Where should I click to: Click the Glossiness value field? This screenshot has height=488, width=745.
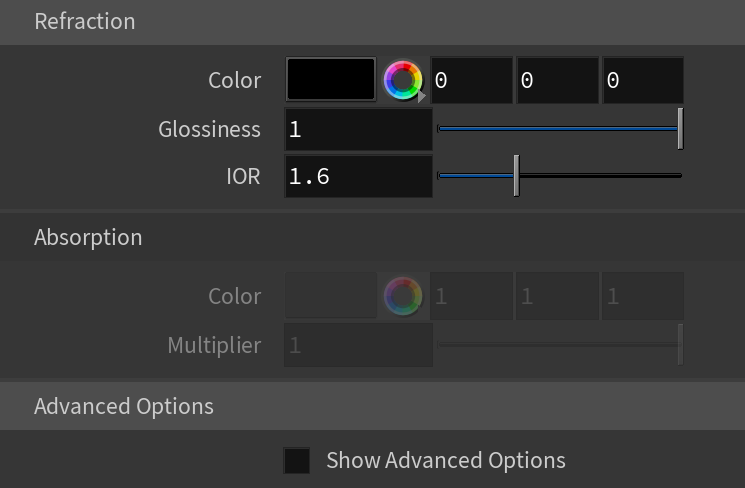coord(358,129)
